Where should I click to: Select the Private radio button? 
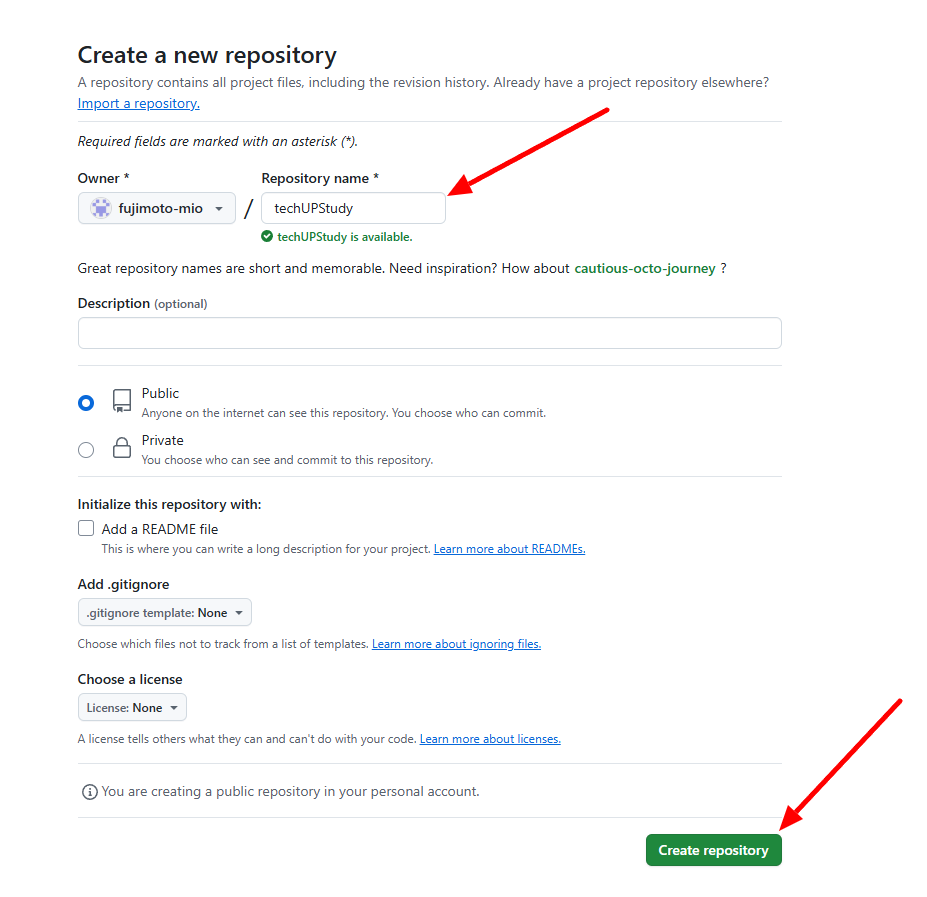click(86, 450)
